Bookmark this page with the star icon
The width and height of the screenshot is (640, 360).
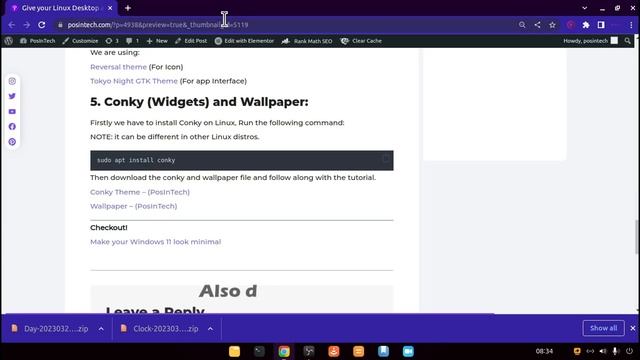[552, 25]
